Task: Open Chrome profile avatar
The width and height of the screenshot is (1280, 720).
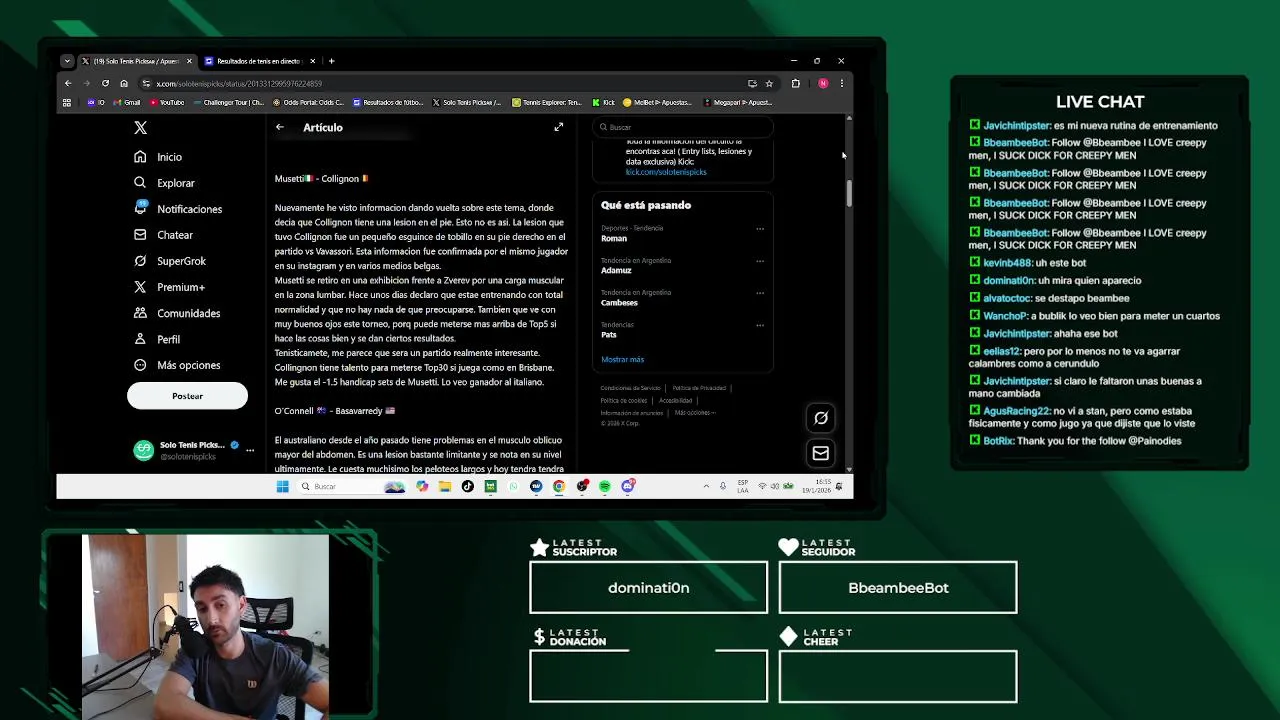Action: [823, 84]
